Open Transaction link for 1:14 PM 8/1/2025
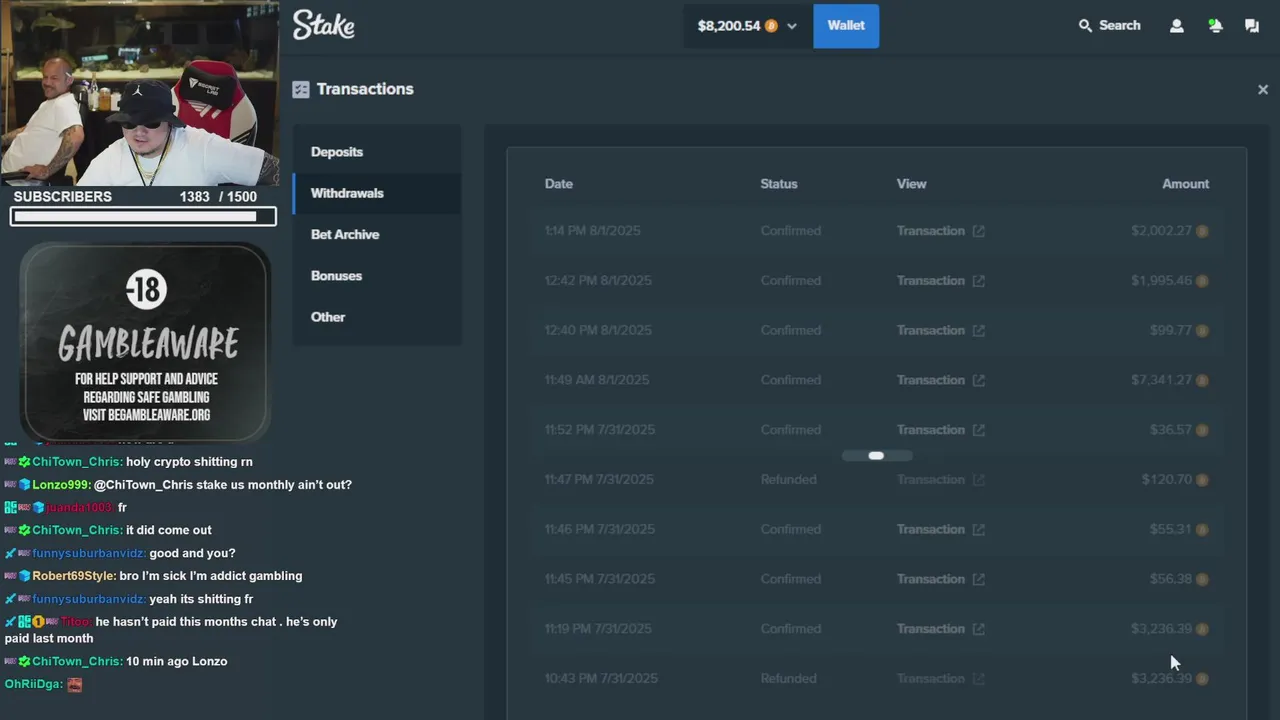This screenshot has width=1280, height=720. (940, 231)
